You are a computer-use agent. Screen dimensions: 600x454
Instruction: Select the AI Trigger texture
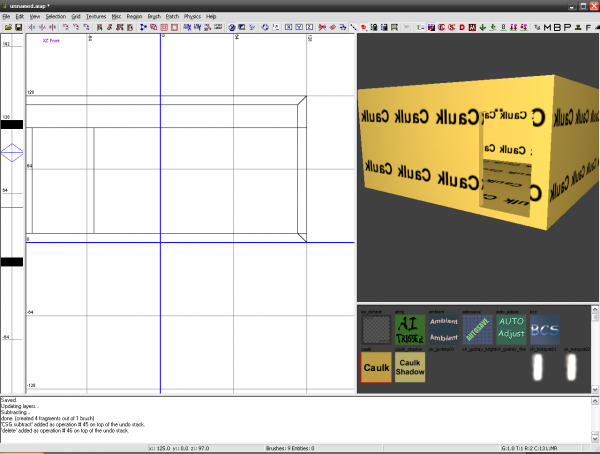click(410, 329)
